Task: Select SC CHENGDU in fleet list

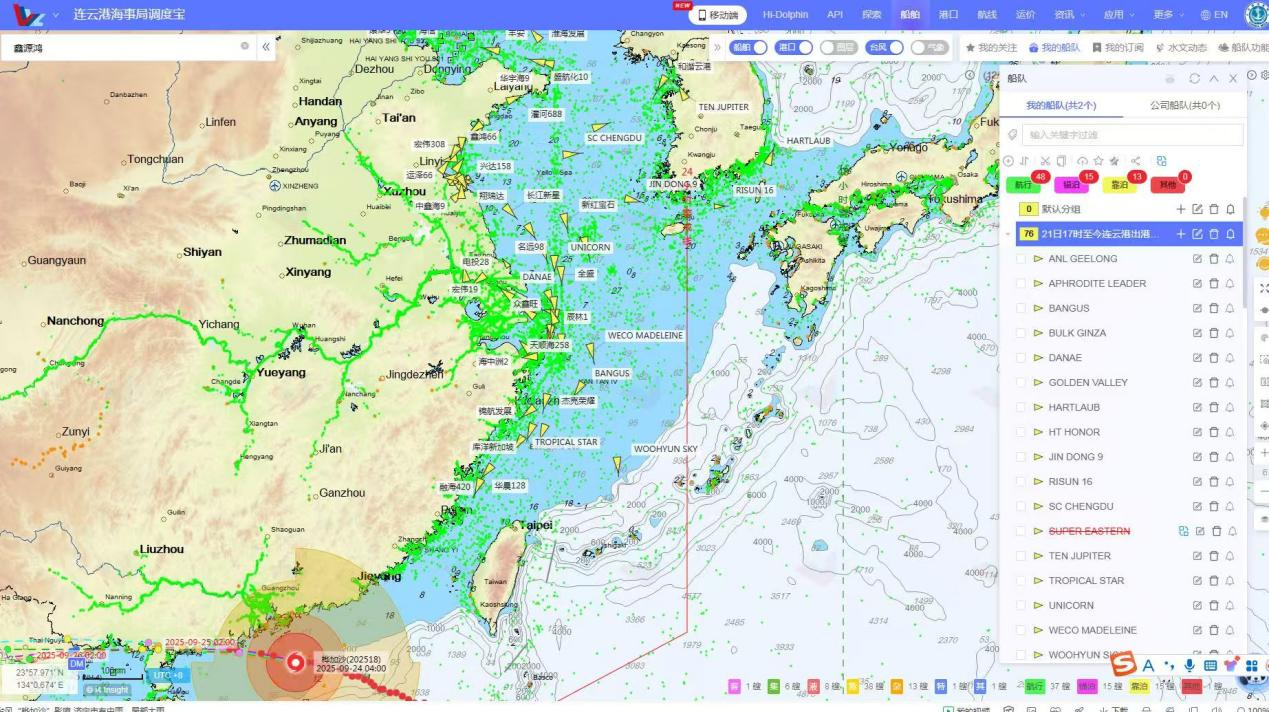Action: pos(1080,506)
